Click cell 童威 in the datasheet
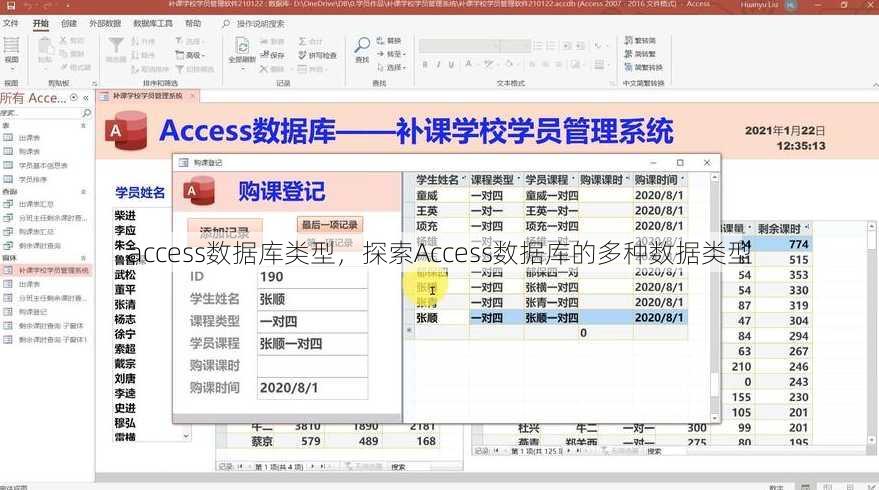 tap(441, 196)
